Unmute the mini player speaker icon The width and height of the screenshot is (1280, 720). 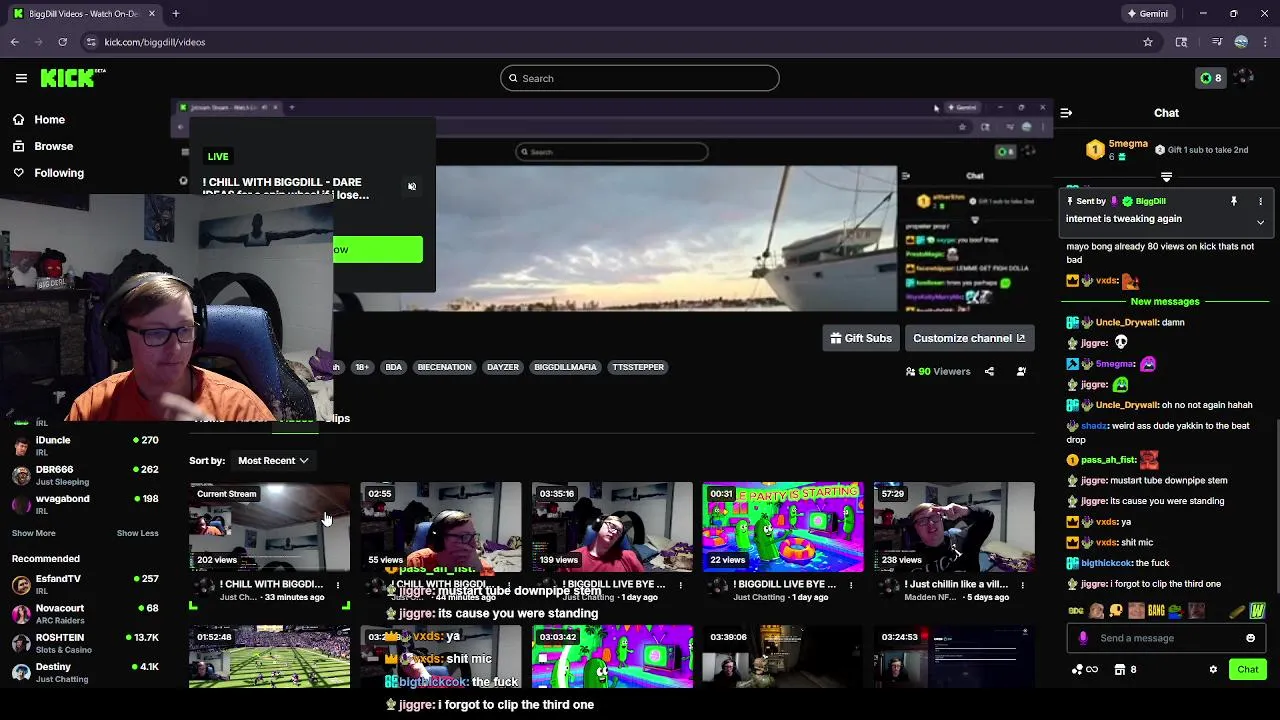[412, 187]
